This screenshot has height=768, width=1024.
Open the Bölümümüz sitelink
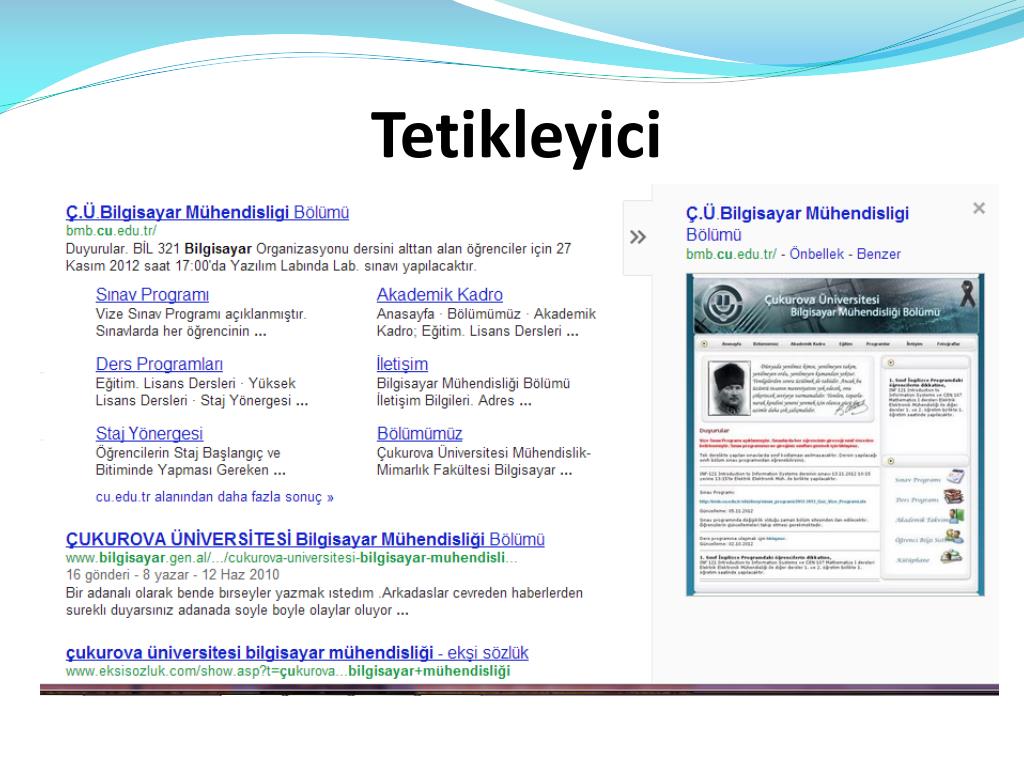pyautogui.click(x=419, y=434)
